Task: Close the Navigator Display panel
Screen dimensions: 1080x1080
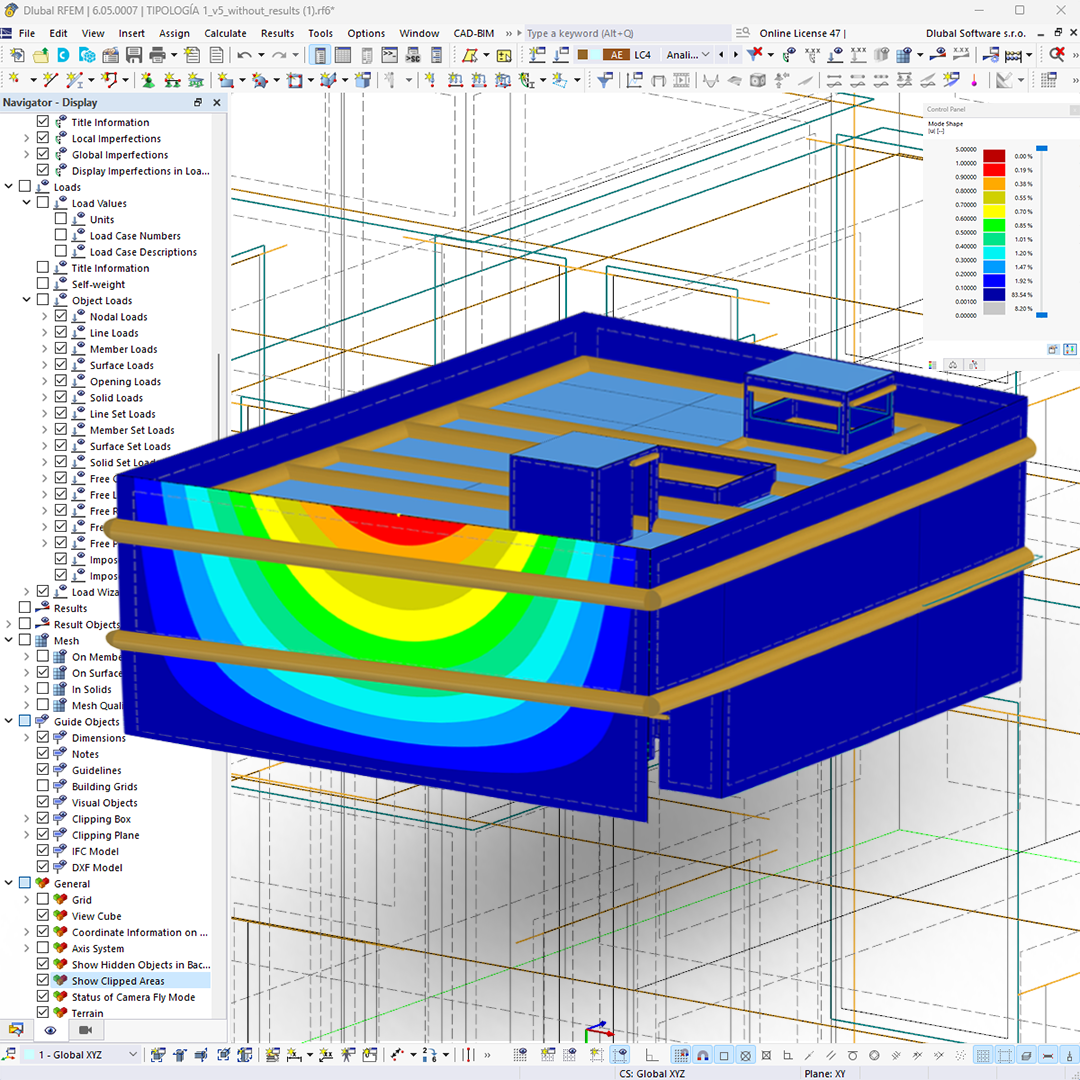Action: (217, 102)
